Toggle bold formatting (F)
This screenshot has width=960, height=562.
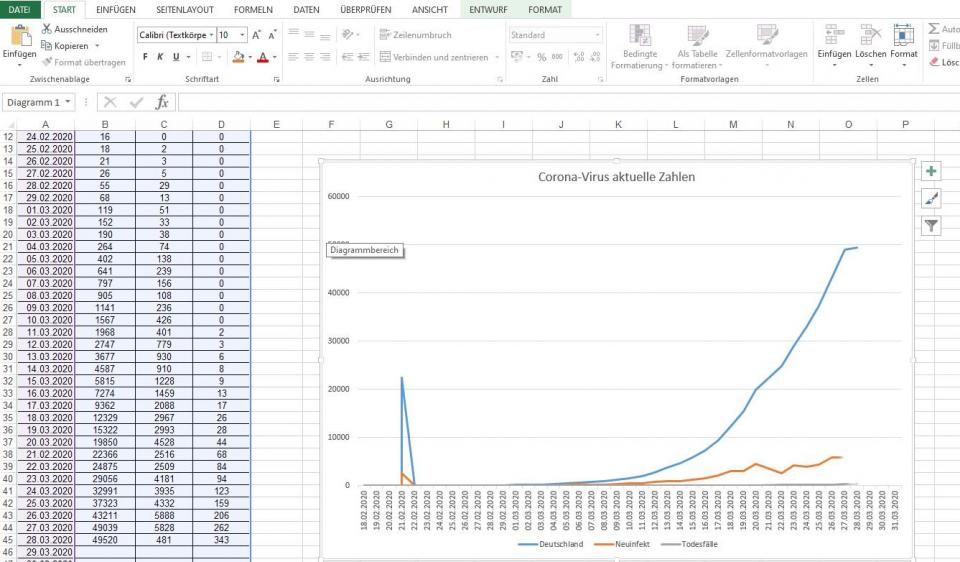pyautogui.click(x=145, y=57)
